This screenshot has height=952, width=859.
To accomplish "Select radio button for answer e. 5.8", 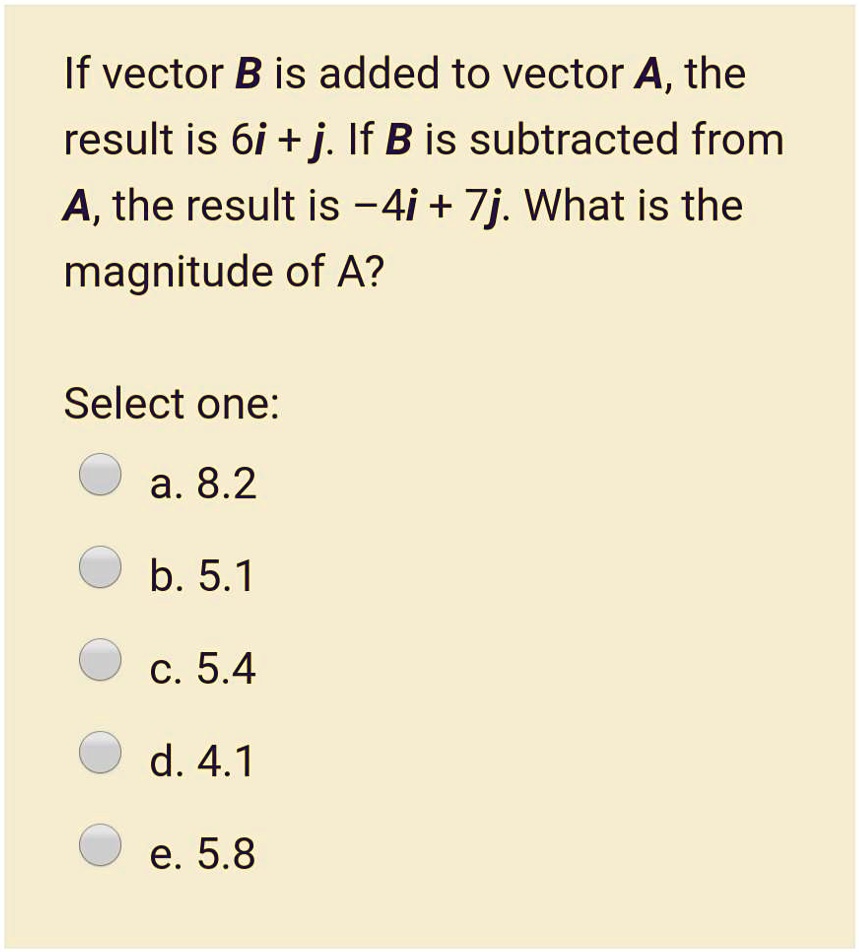I will [x=99, y=843].
